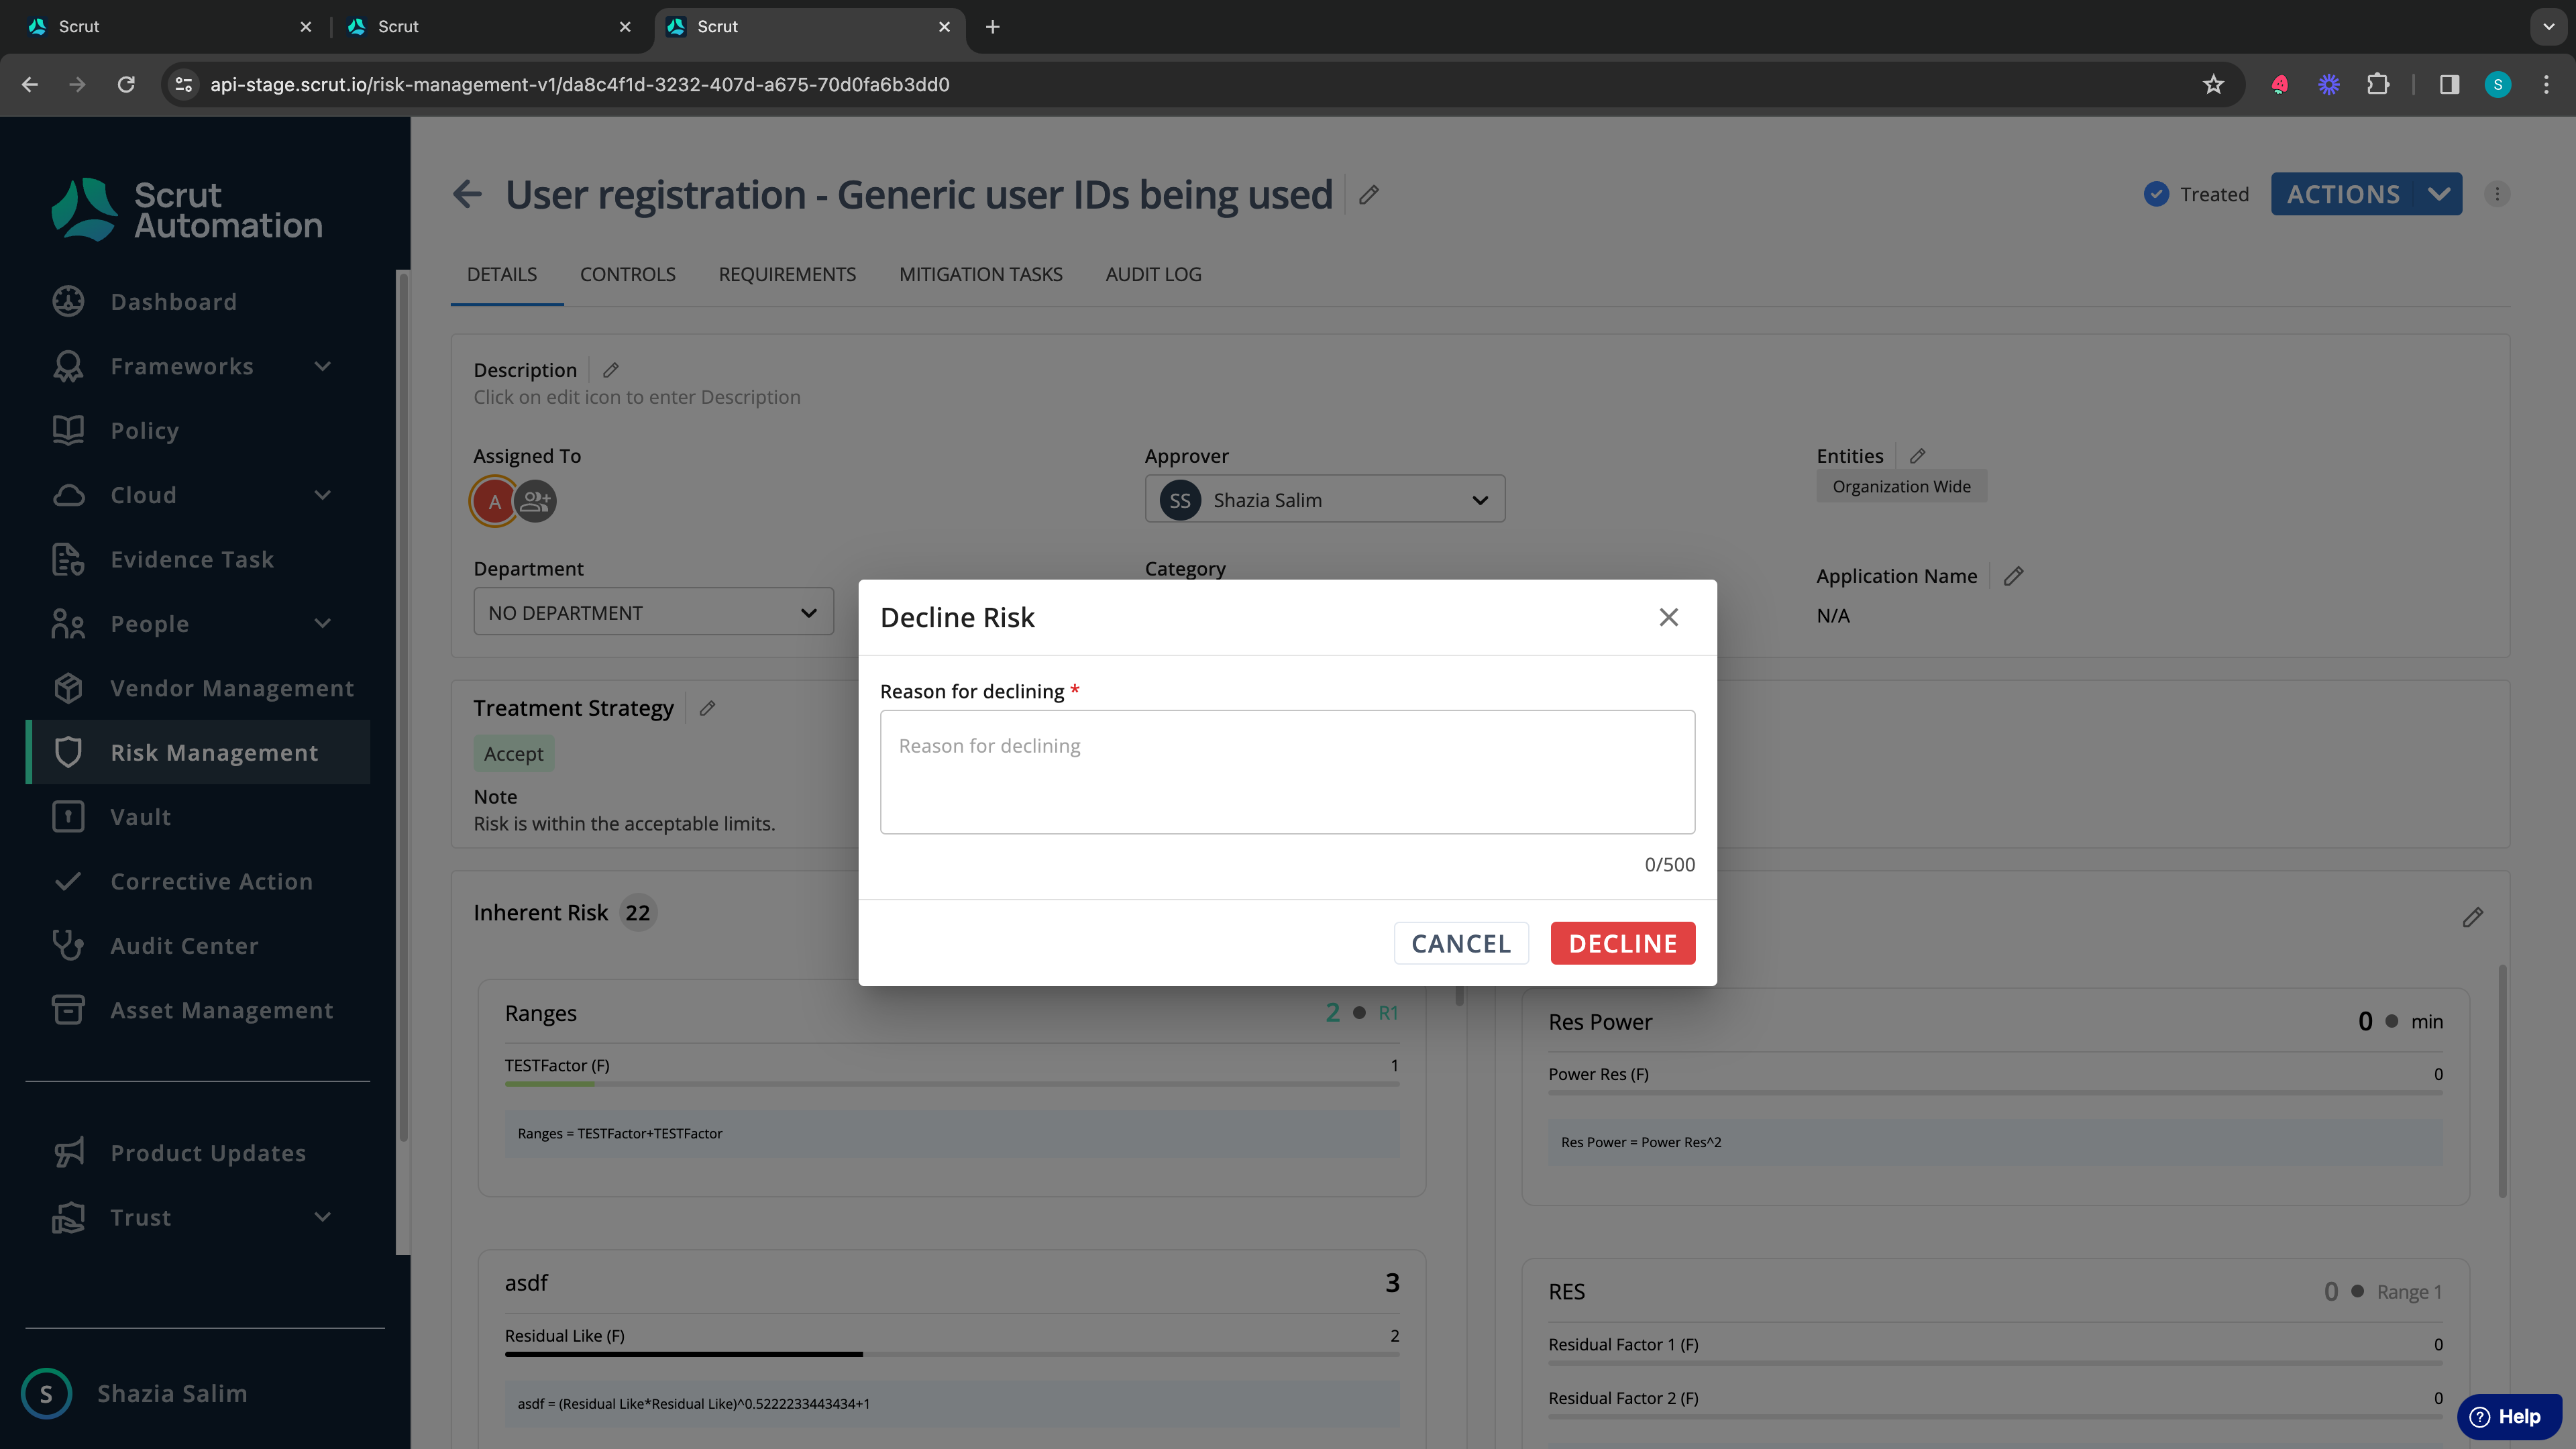Switch to the CONTROLS tab
The width and height of the screenshot is (2576, 1449).
(628, 274)
